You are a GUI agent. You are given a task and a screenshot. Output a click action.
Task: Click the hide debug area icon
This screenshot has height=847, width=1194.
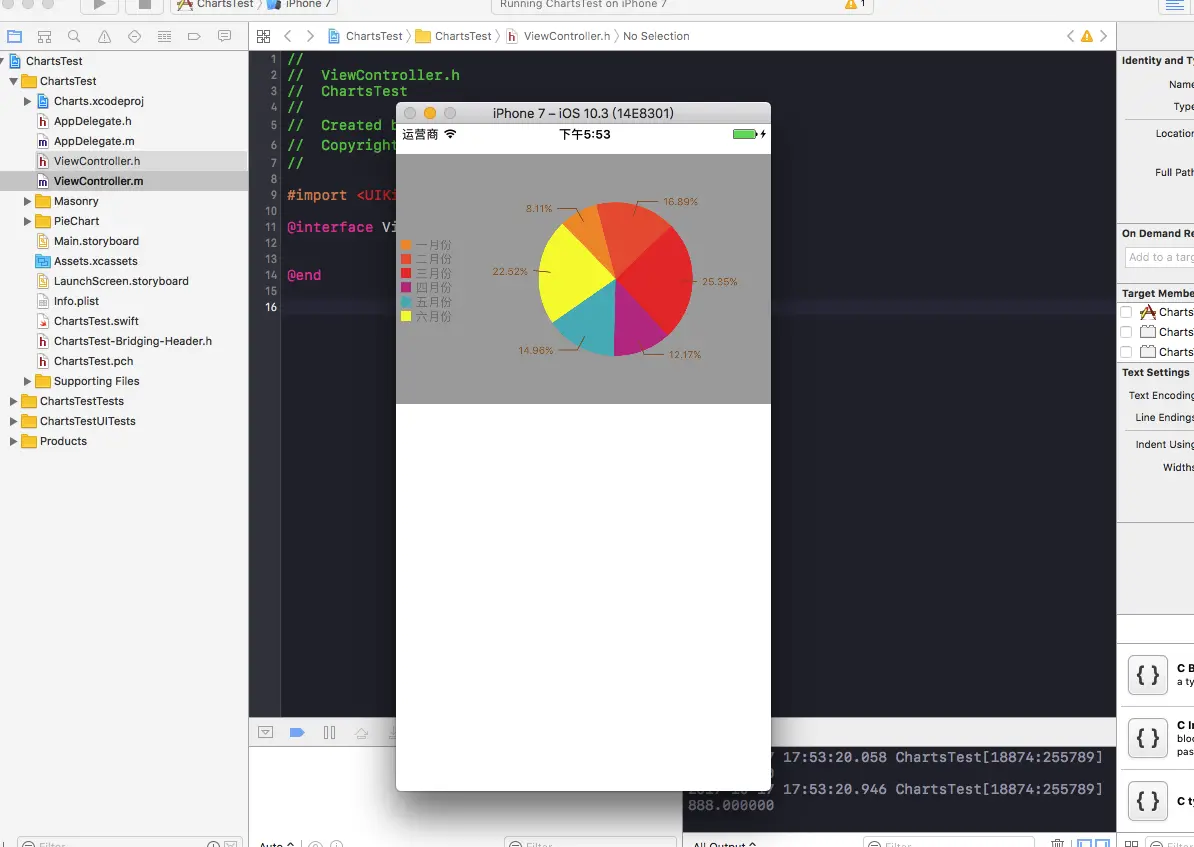pos(265,732)
